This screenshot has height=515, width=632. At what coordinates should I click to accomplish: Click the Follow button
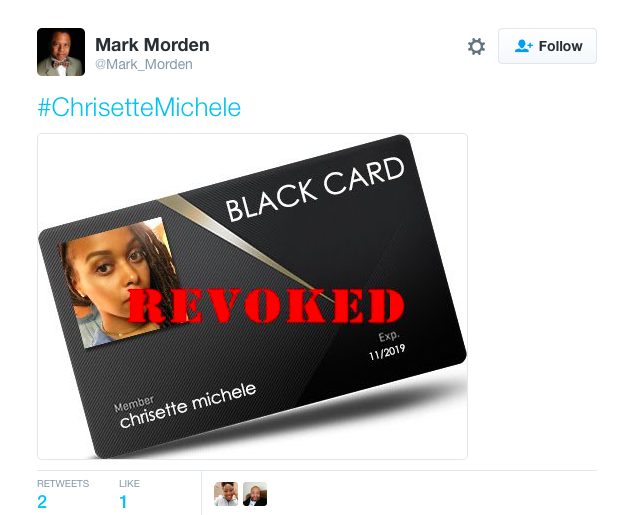547,46
